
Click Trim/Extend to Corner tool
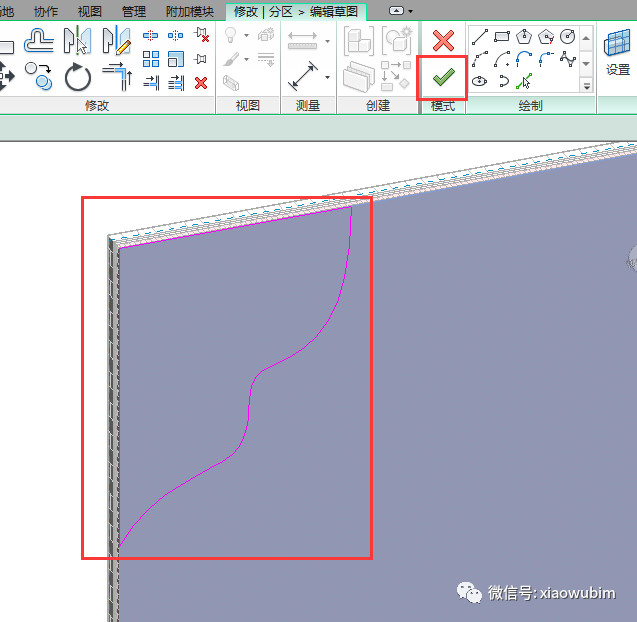tap(117, 76)
